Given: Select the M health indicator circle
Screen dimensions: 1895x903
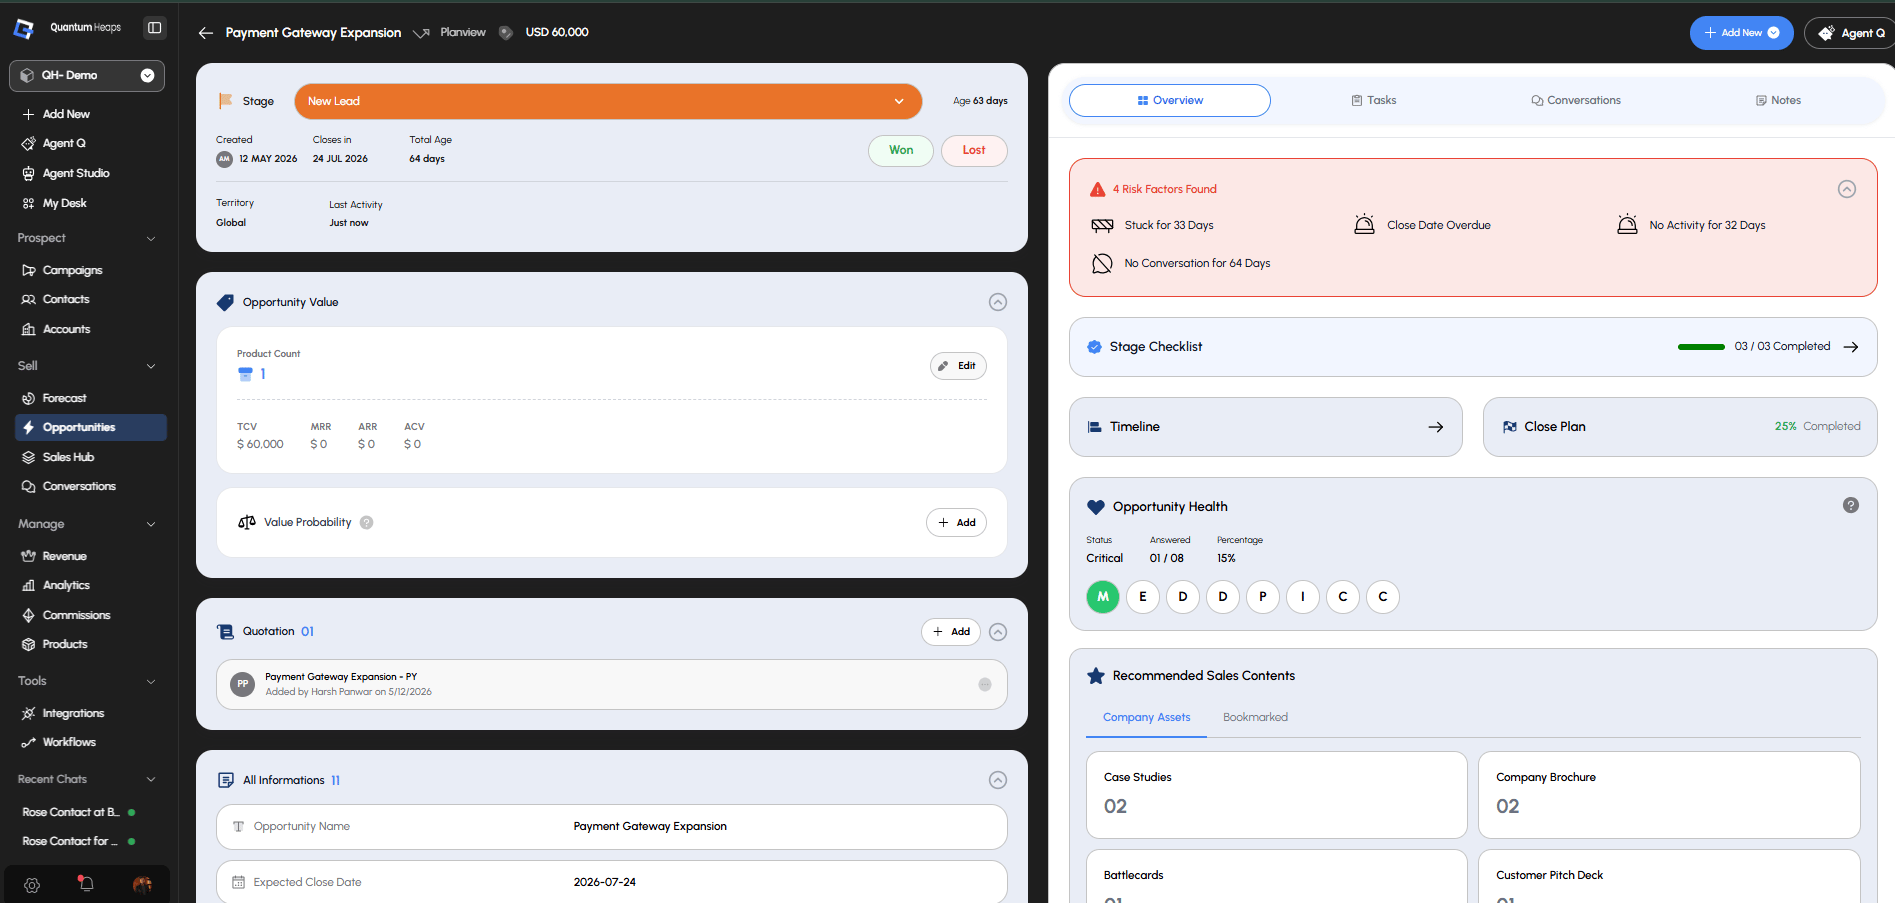Looking at the screenshot, I should click(1103, 597).
